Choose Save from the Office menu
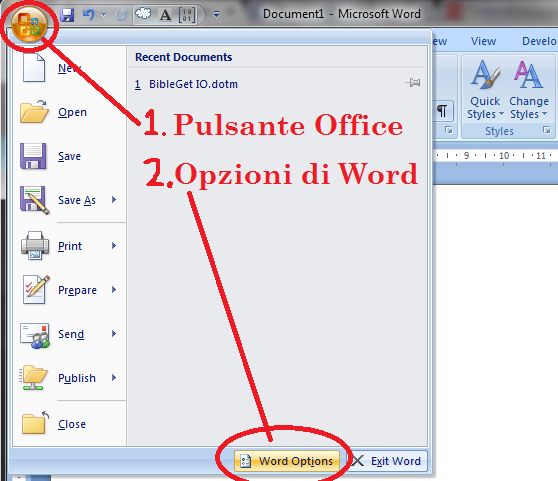 click(69, 156)
